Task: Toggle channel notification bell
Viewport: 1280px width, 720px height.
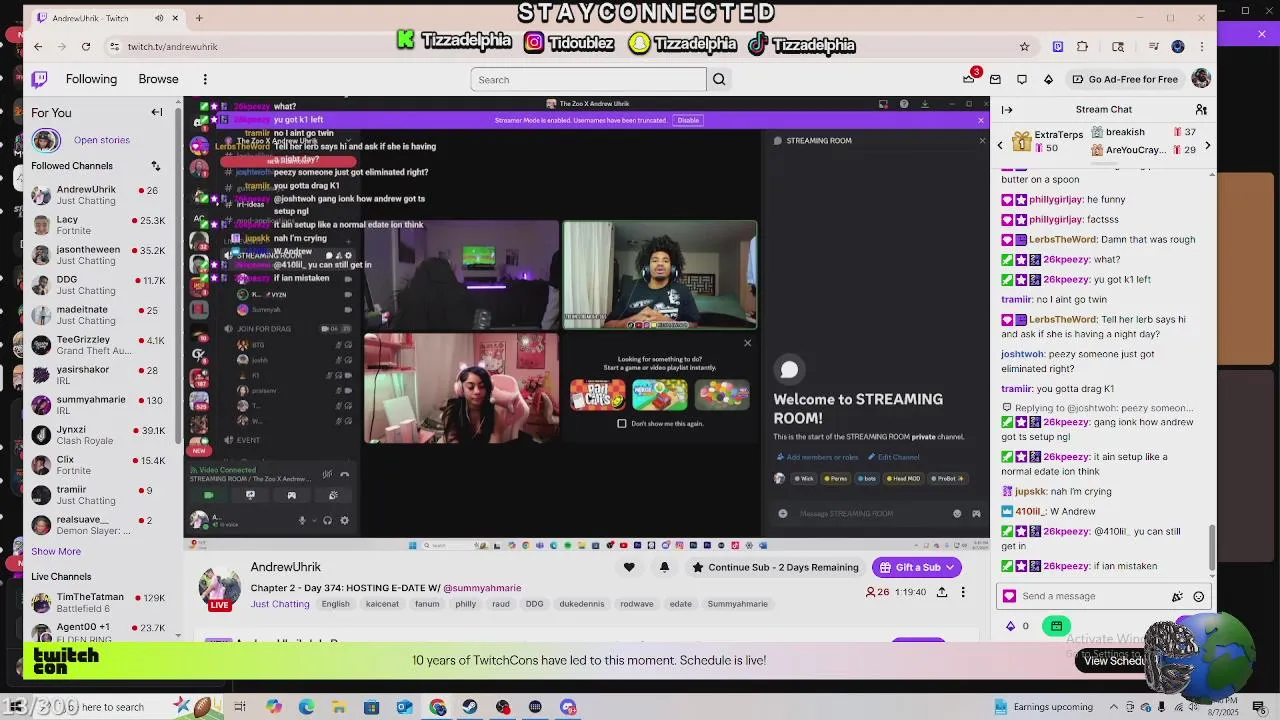Action: (x=664, y=567)
